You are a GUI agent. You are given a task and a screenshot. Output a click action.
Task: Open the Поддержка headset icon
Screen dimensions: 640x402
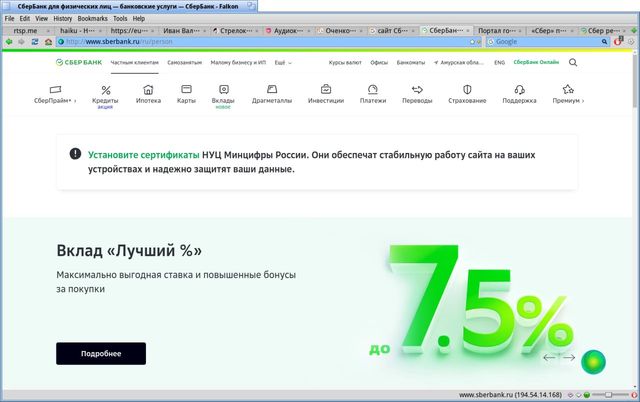(x=519, y=89)
